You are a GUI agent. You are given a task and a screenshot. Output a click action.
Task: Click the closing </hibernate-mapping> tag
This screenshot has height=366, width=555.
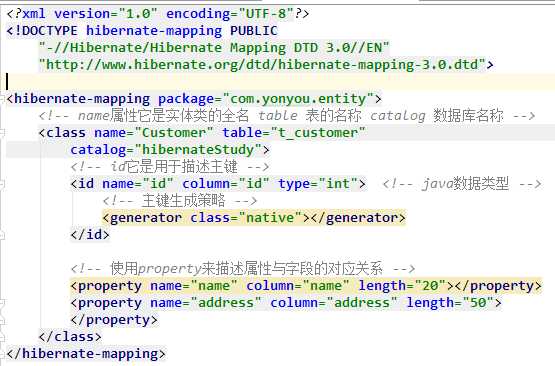tap(86, 354)
